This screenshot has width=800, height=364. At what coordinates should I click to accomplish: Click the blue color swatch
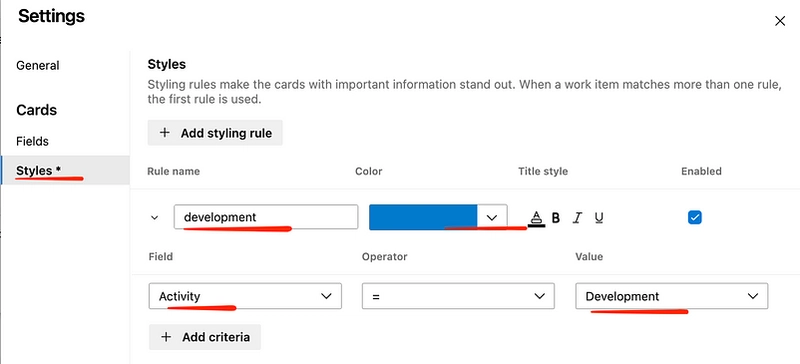click(x=423, y=217)
